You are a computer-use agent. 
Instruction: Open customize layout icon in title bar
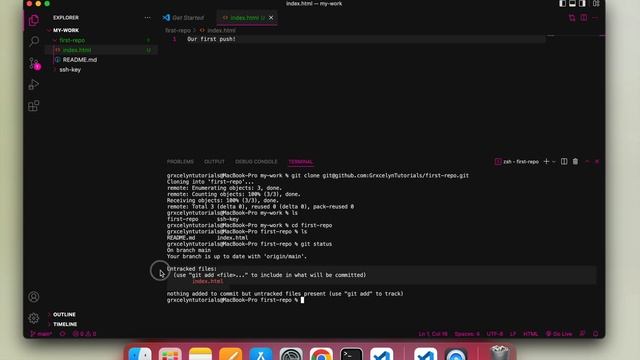[596, 4]
